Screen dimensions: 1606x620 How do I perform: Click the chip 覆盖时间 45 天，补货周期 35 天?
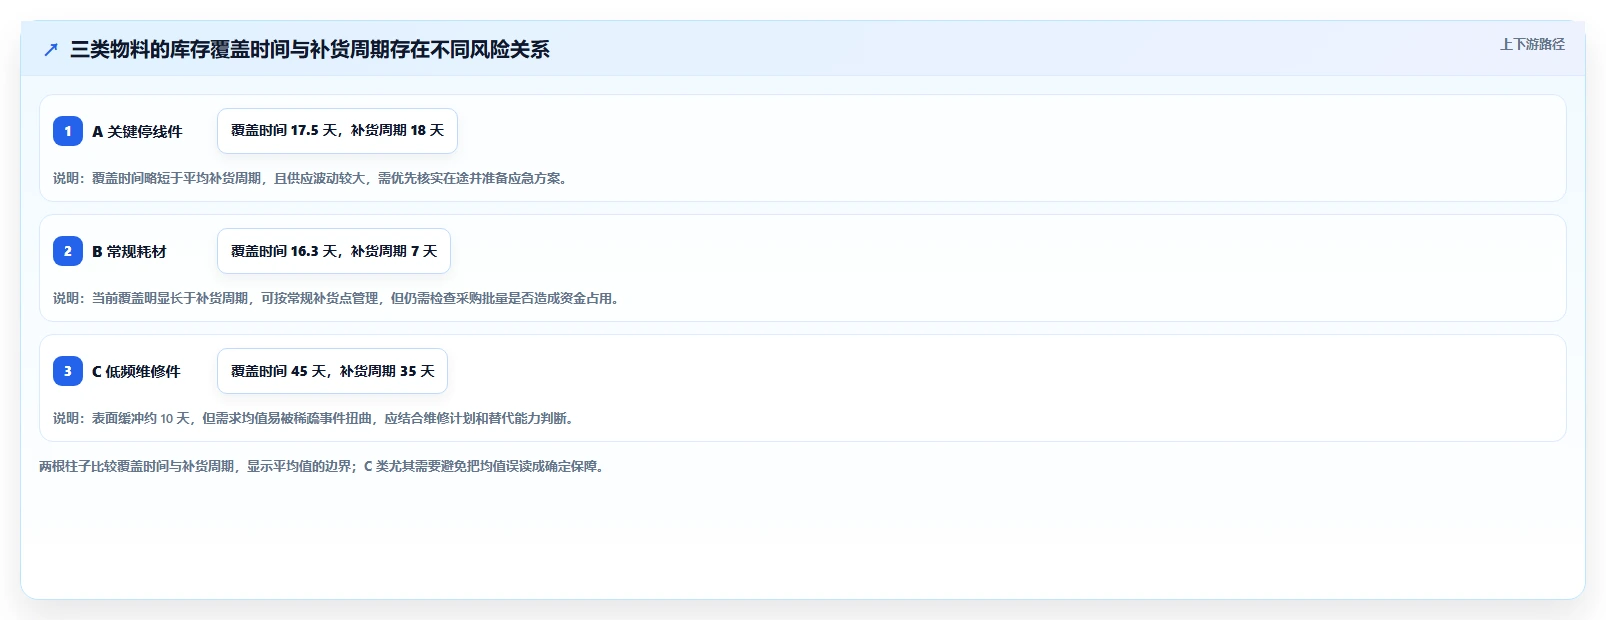point(332,371)
